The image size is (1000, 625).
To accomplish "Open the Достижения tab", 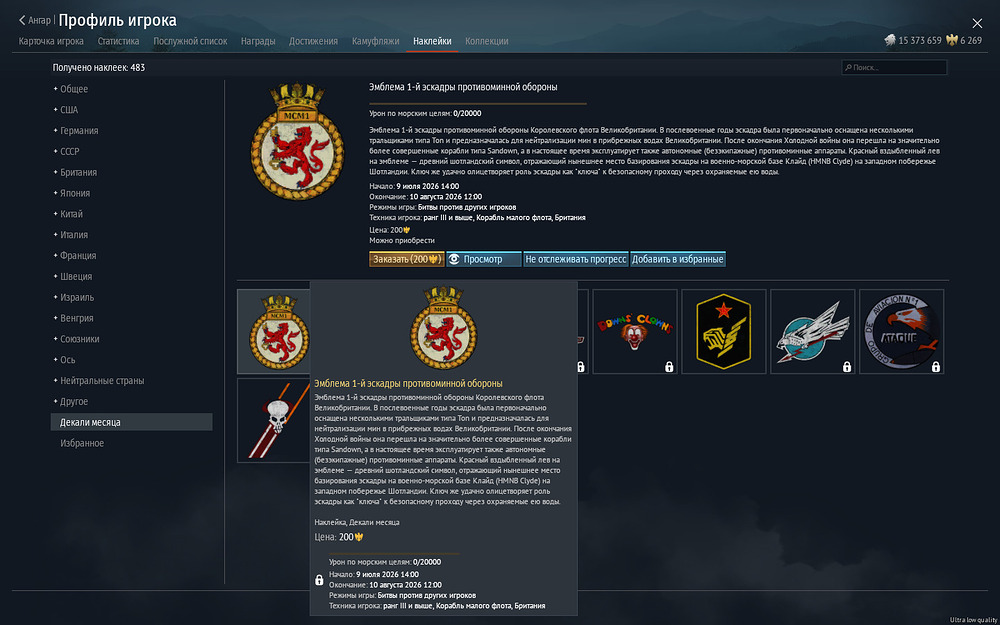I will point(313,41).
